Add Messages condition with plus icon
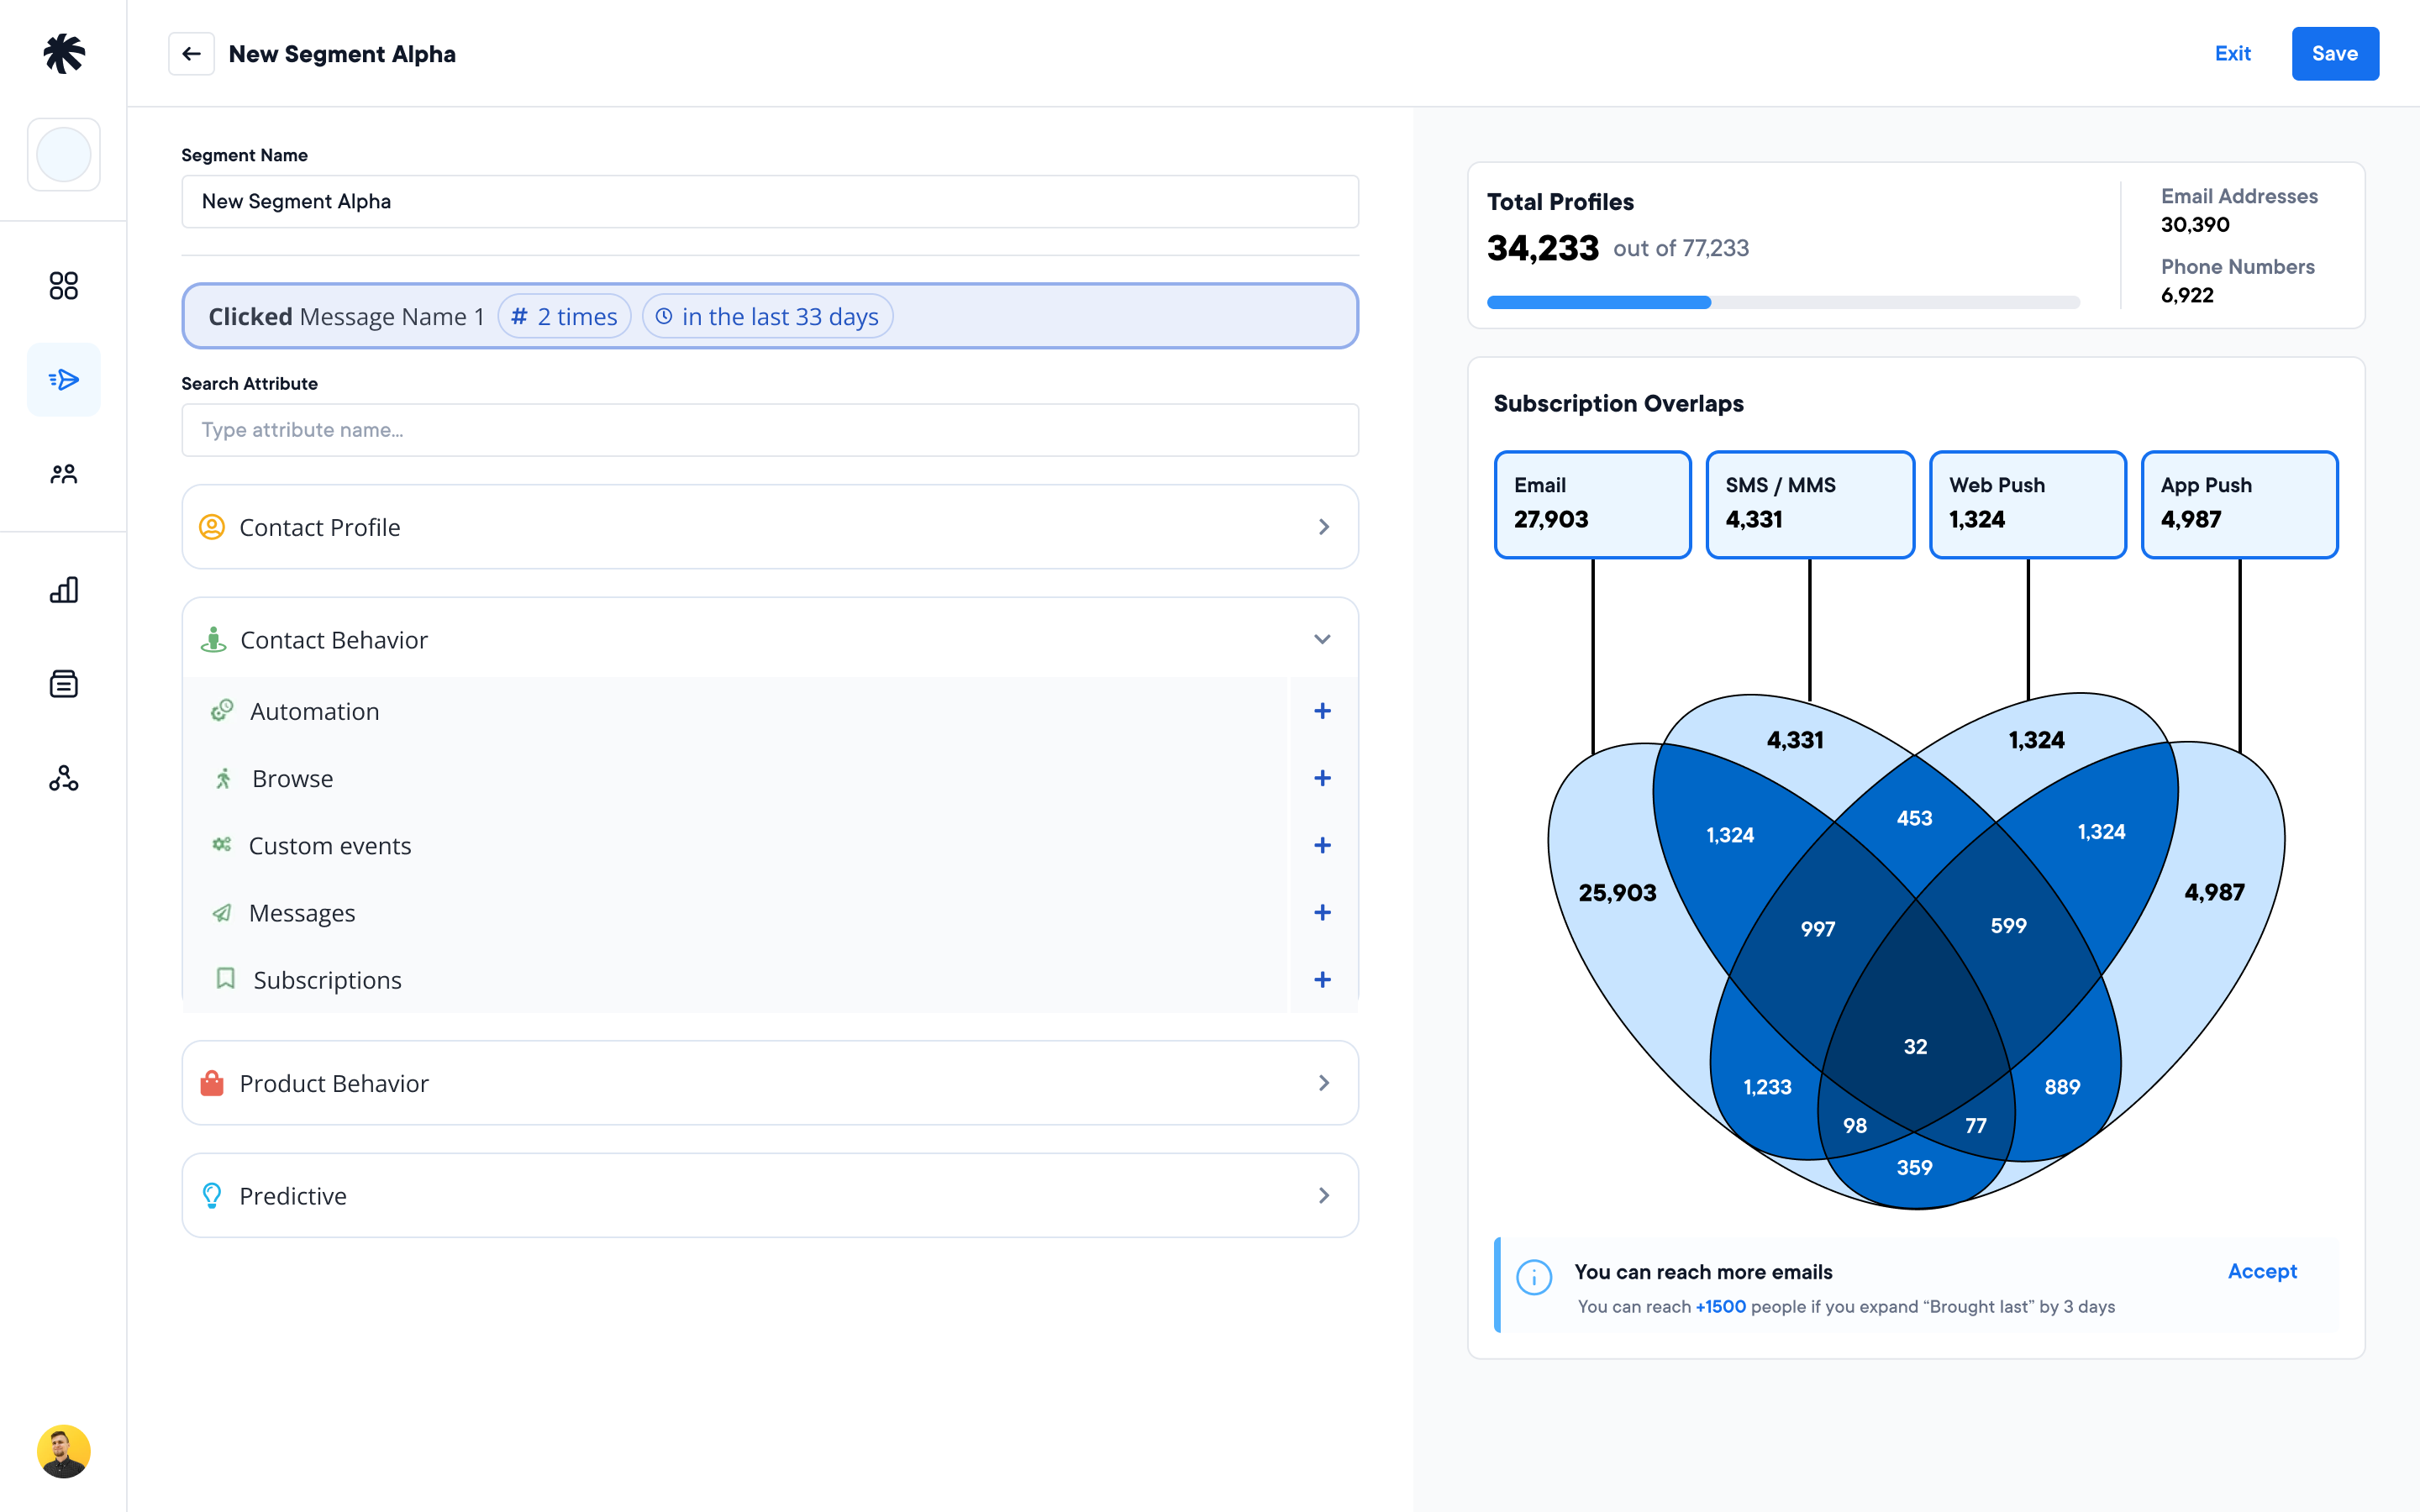This screenshot has height=1512, width=2420. click(1322, 912)
